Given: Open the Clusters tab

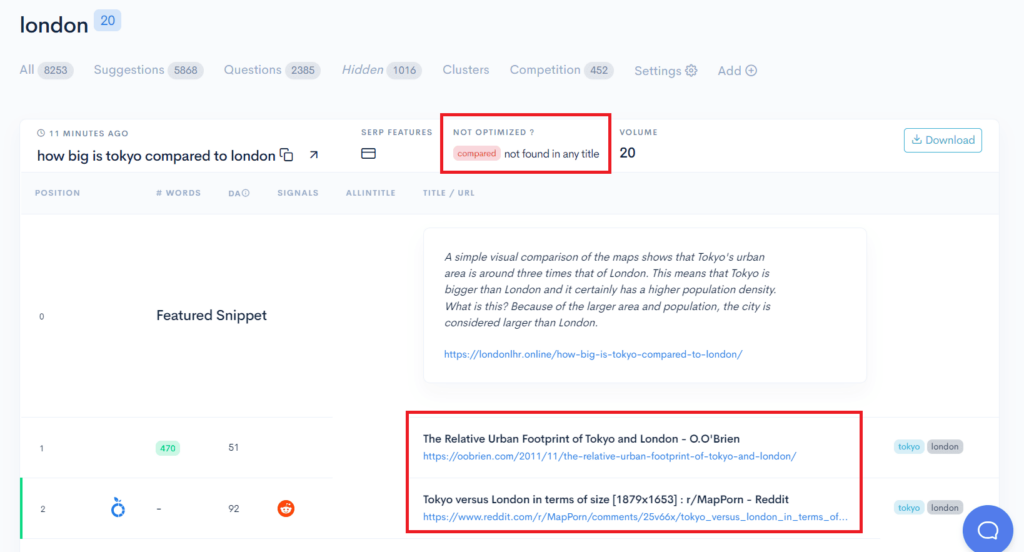Looking at the screenshot, I should click(466, 70).
